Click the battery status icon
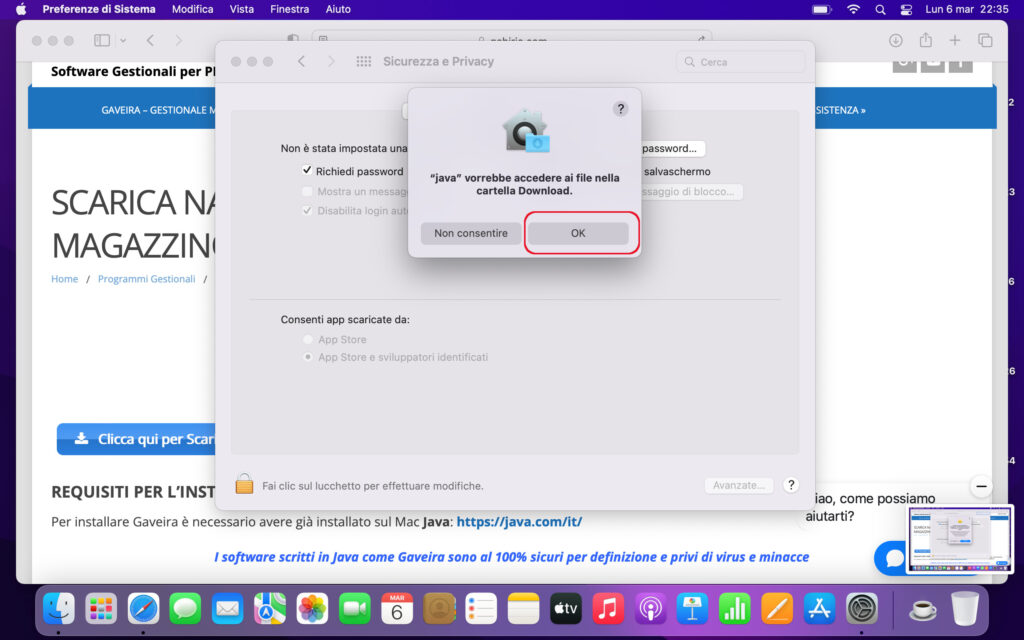The width and height of the screenshot is (1024, 640). [x=822, y=9]
